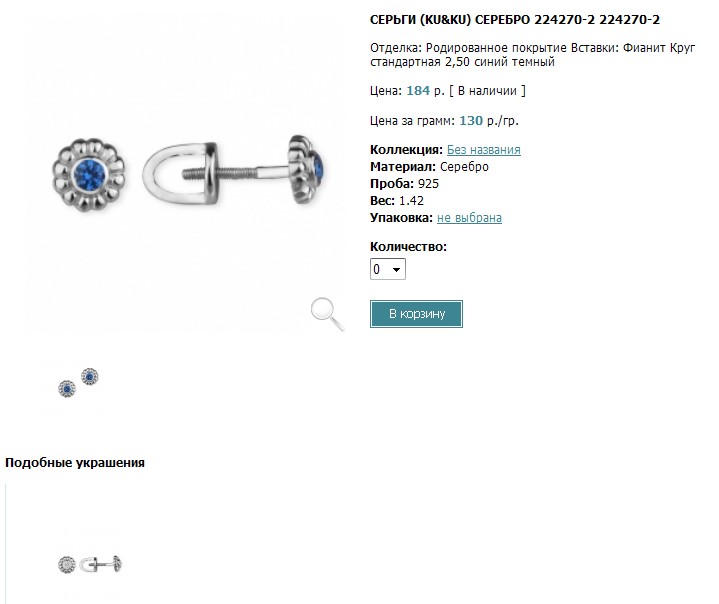Viewport: 719px width, 604px height.
Task: Click the front-view flower earring image
Action: (x=88, y=174)
